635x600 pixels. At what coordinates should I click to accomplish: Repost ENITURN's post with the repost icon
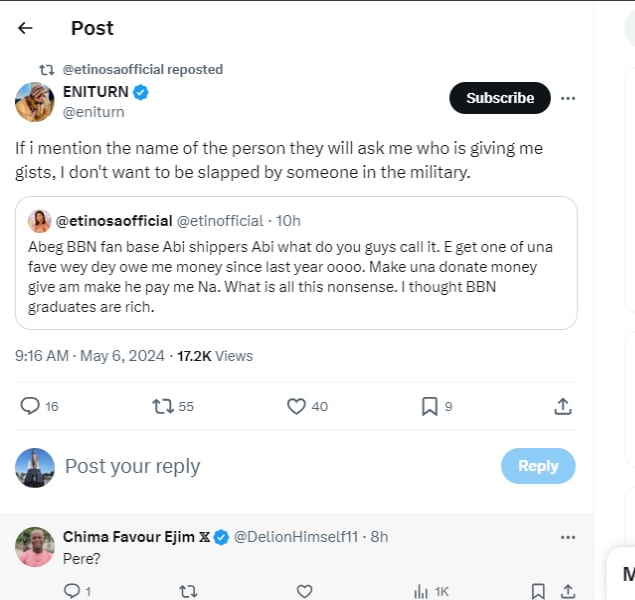162,406
